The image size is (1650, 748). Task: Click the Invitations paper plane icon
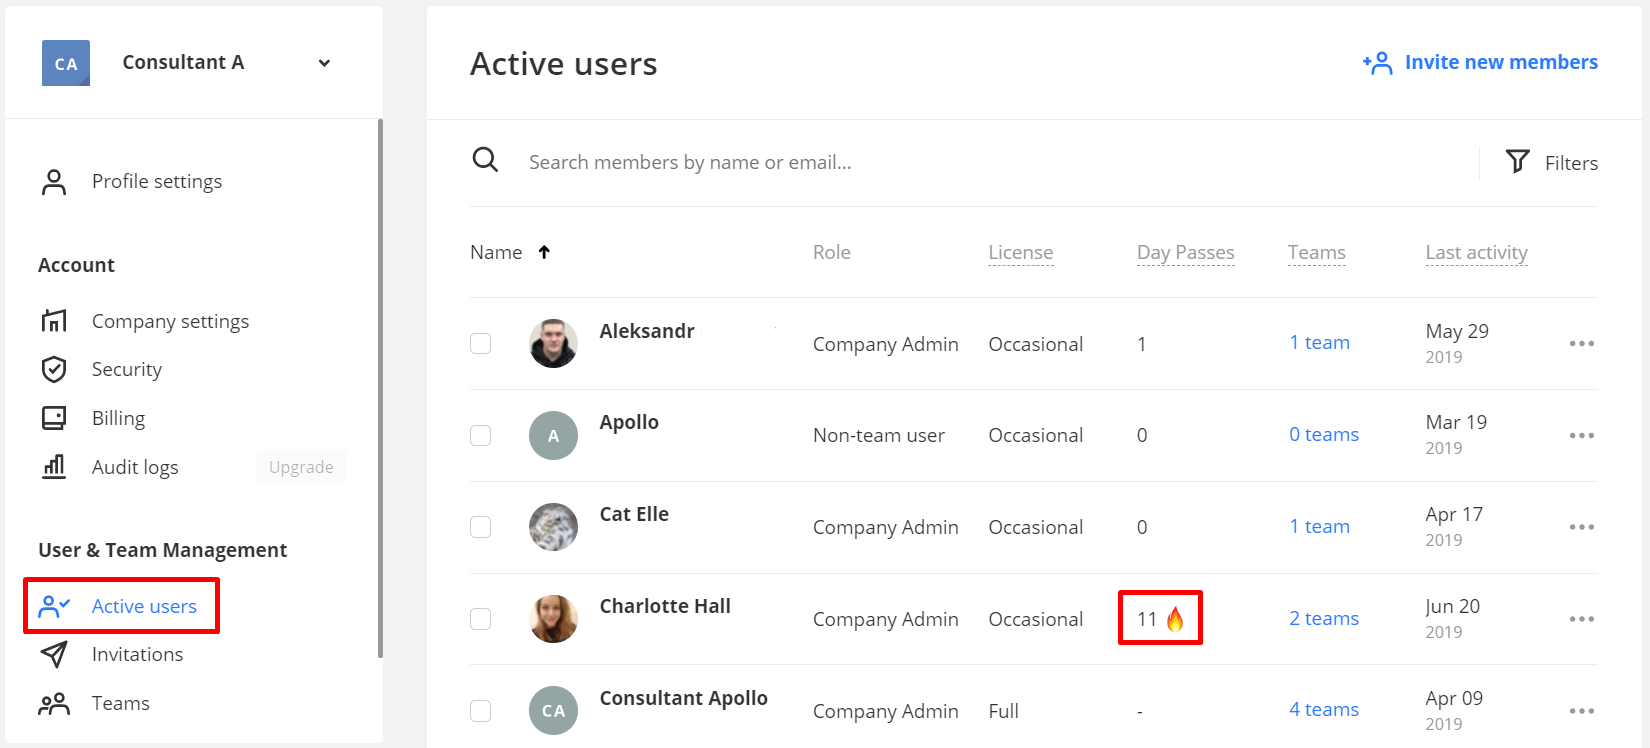54,654
